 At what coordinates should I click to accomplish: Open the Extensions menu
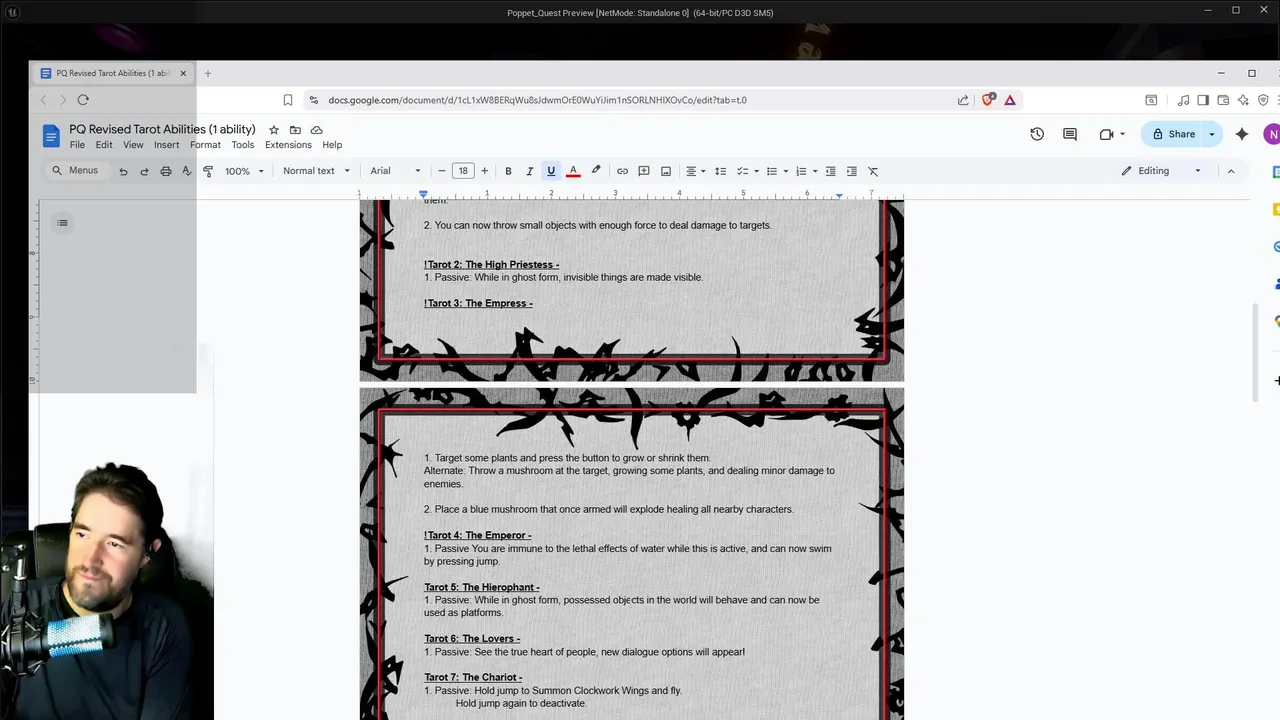point(288,145)
